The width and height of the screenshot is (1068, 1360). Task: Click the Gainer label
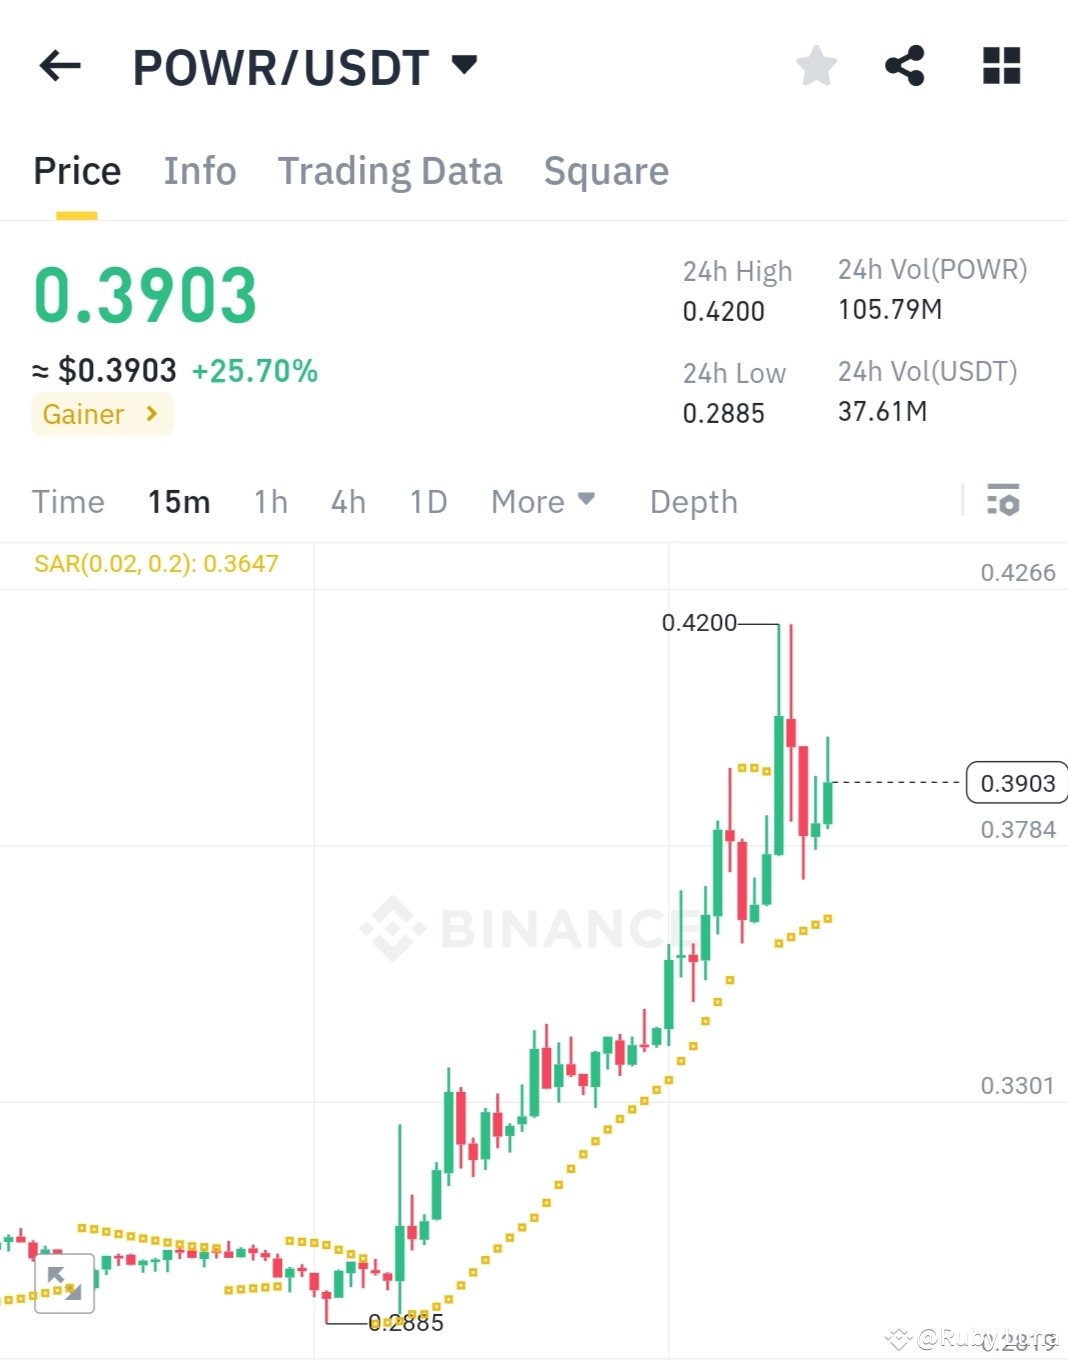pos(83,414)
